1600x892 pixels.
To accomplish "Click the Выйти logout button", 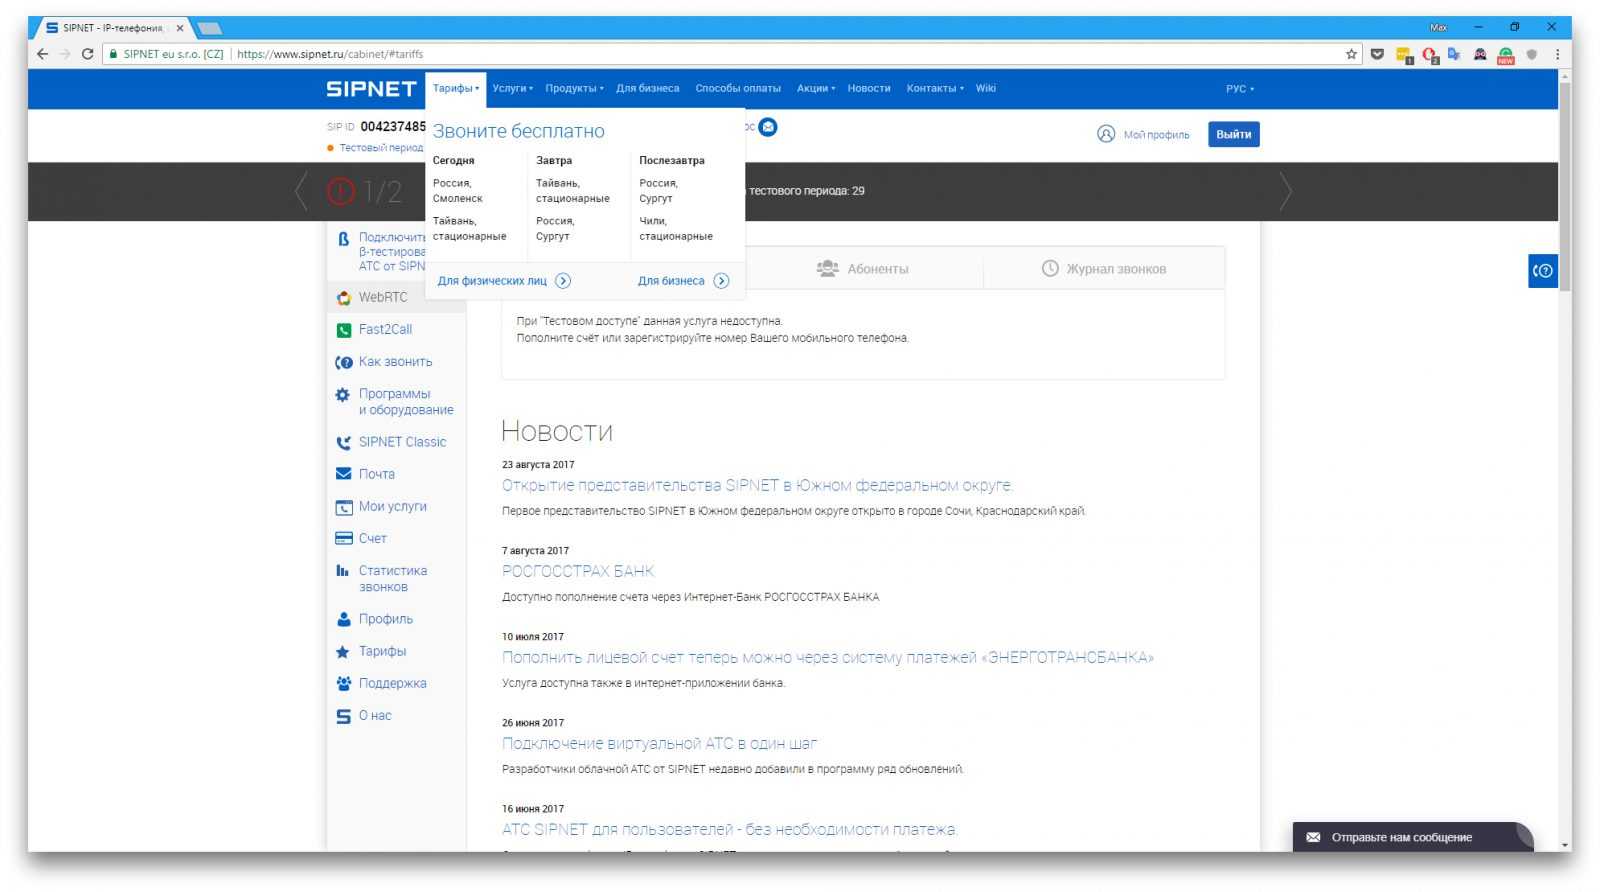I will tap(1234, 135).
